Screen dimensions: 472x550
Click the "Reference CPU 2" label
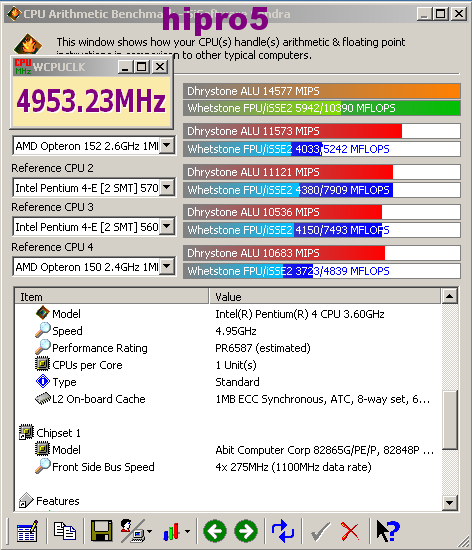(x=53, y=168)
